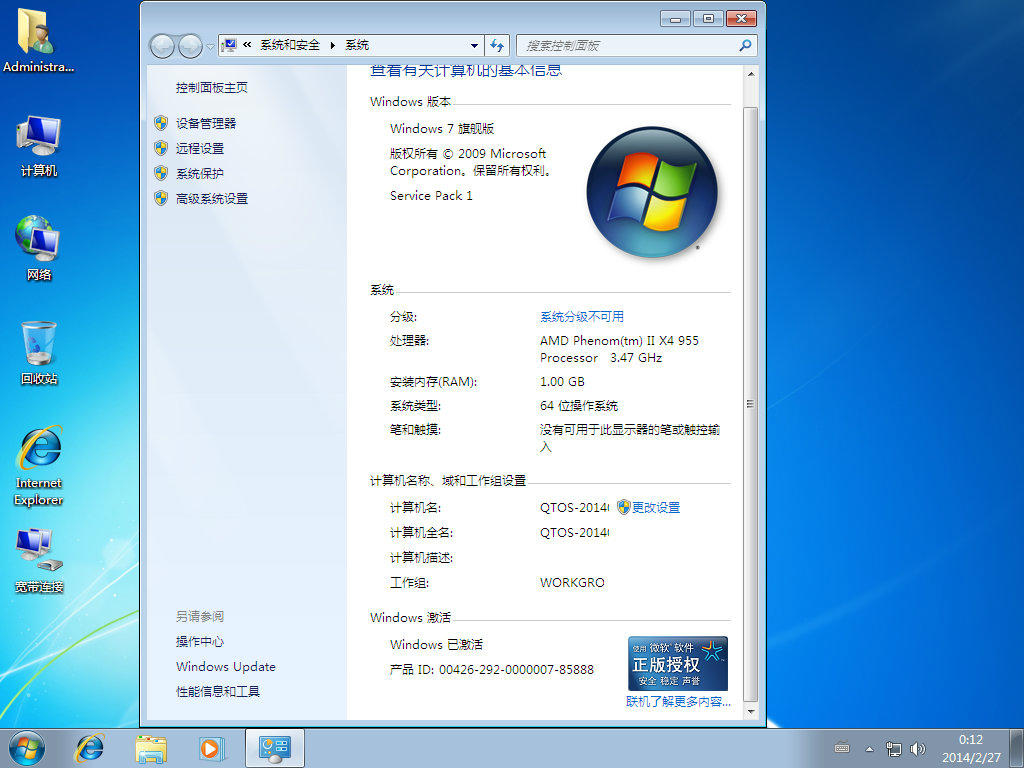
Task: Click the WORKGRO workgroup value
Action: click(573, 583)
